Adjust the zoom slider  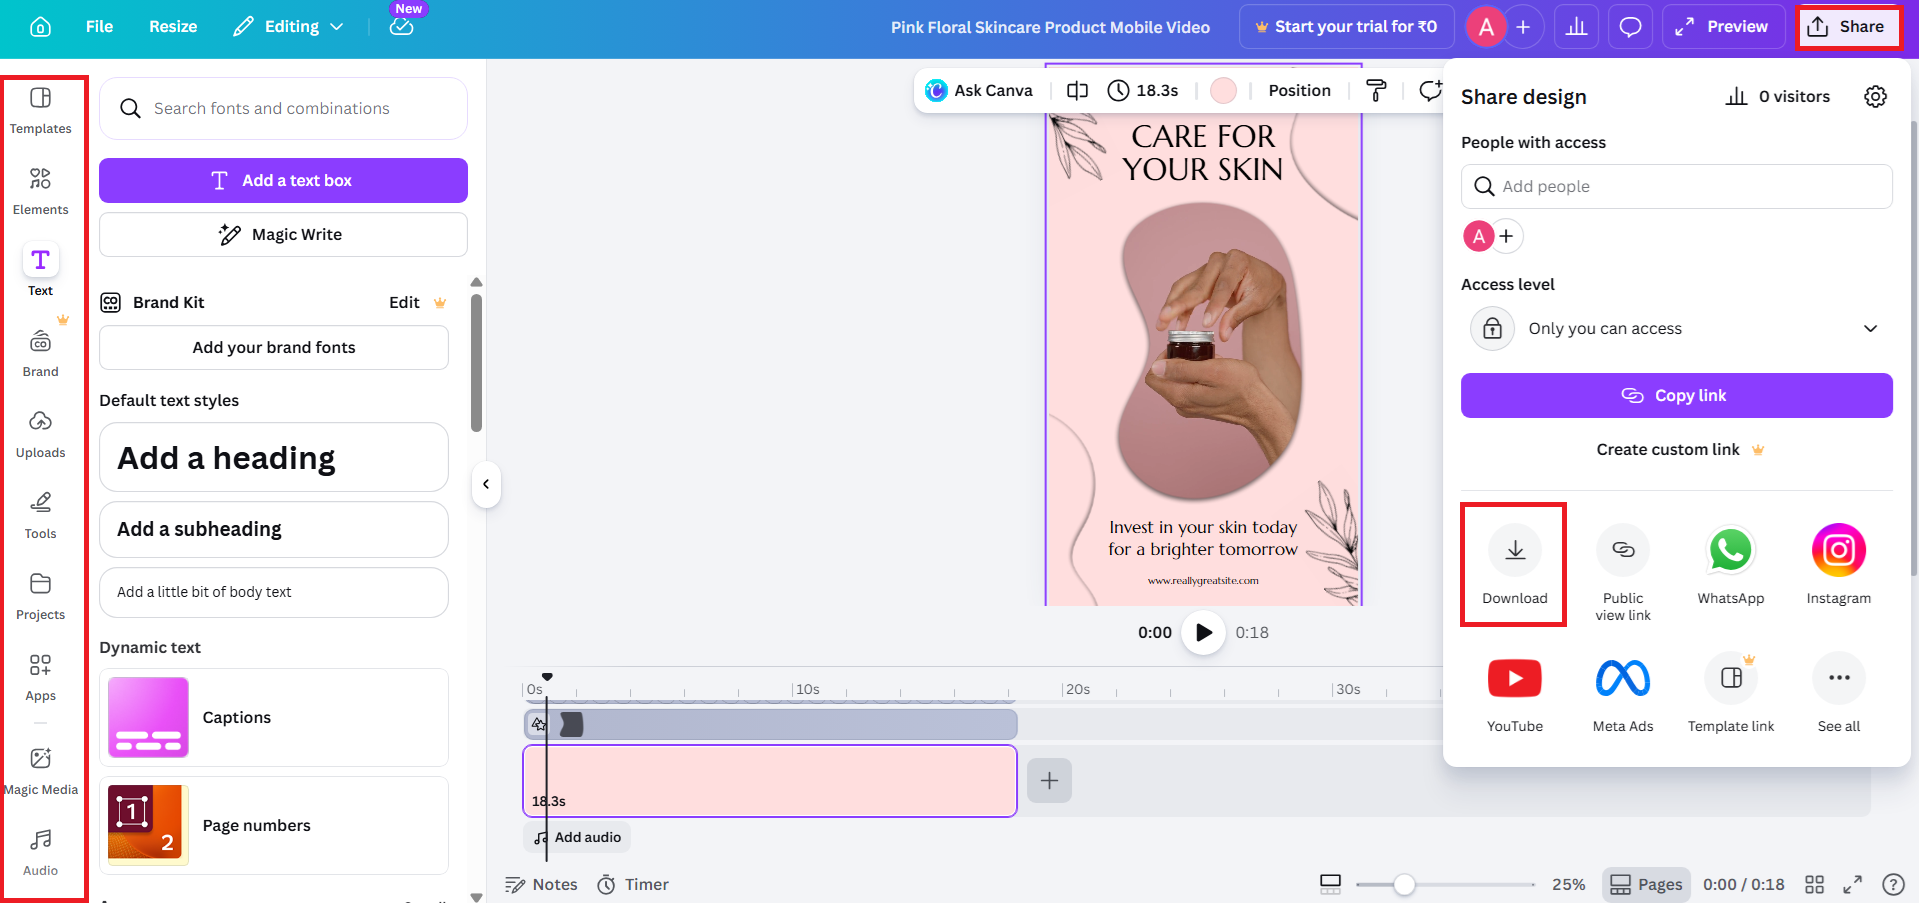coord(1404,884)
